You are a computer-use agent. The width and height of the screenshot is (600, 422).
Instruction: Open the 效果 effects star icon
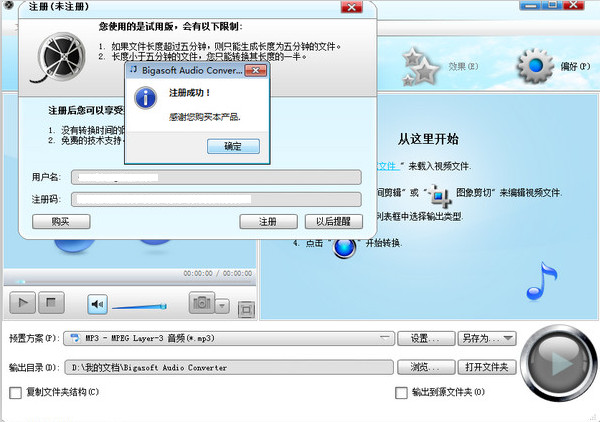tap(420, 66)
